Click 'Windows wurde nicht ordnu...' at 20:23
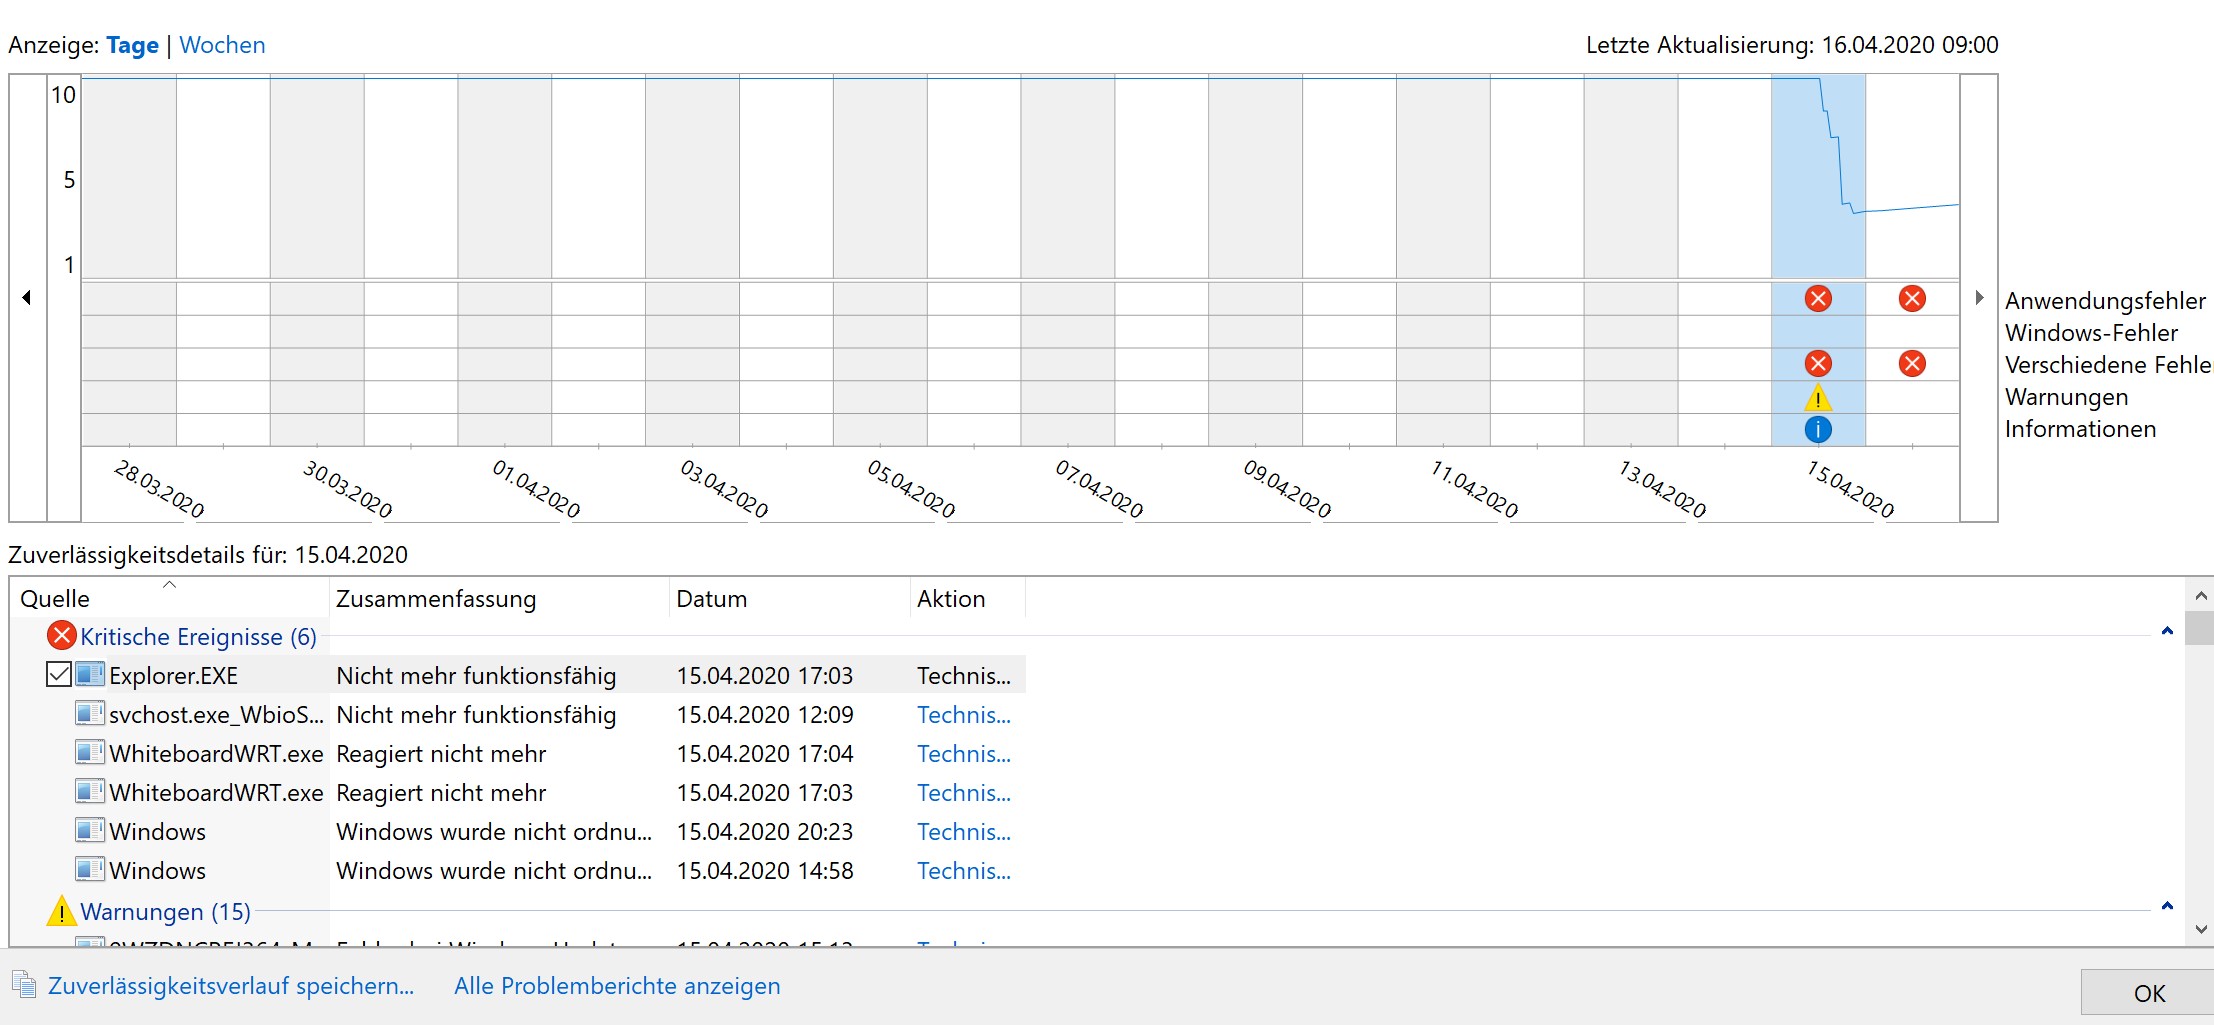Screen dimensions: 2214x1025 click(494, 832)
